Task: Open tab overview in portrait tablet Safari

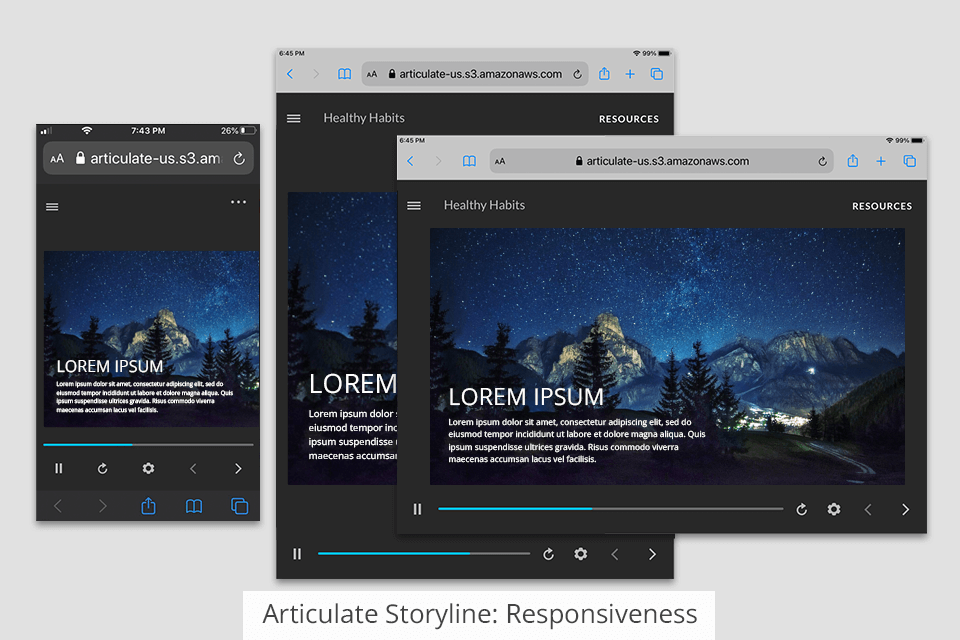Action: 657,74
